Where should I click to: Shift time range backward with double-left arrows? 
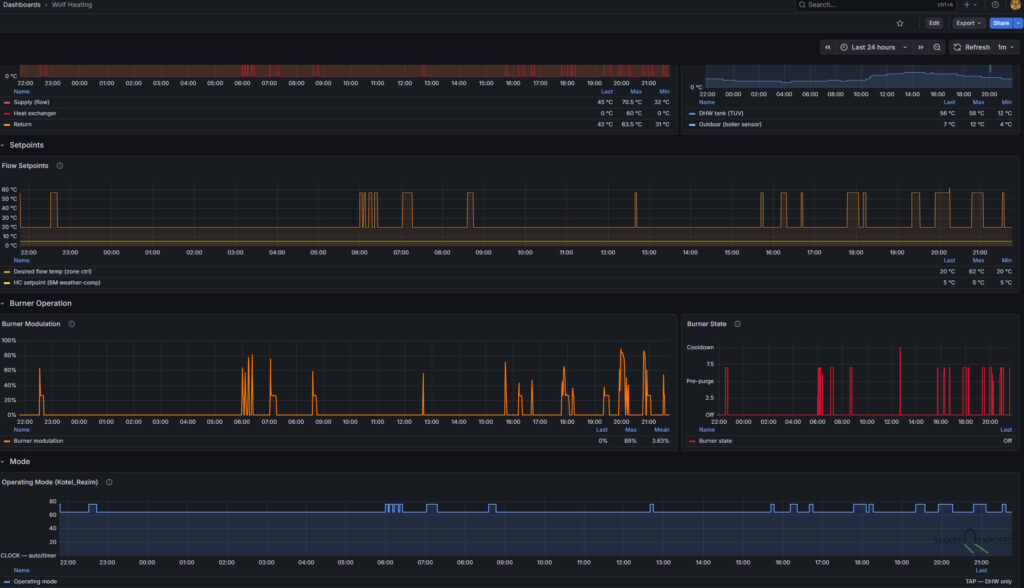pos(828,47)
